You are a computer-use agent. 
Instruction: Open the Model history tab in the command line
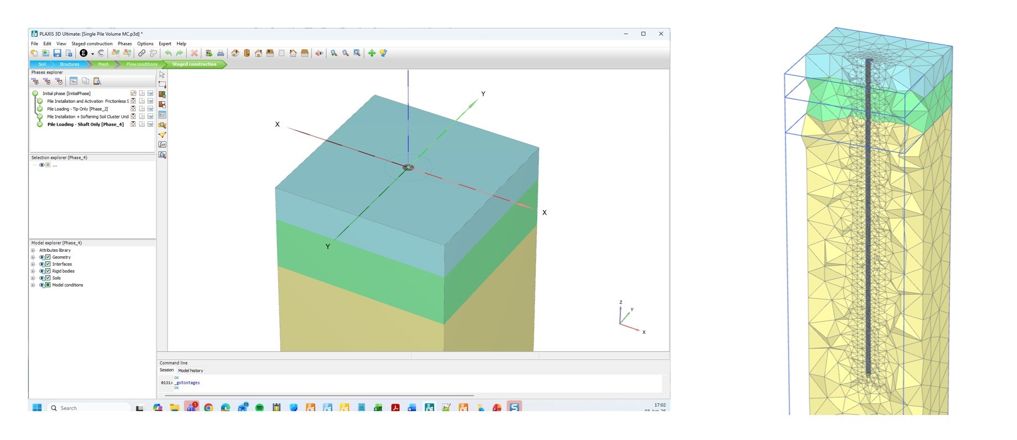[191, 371]
